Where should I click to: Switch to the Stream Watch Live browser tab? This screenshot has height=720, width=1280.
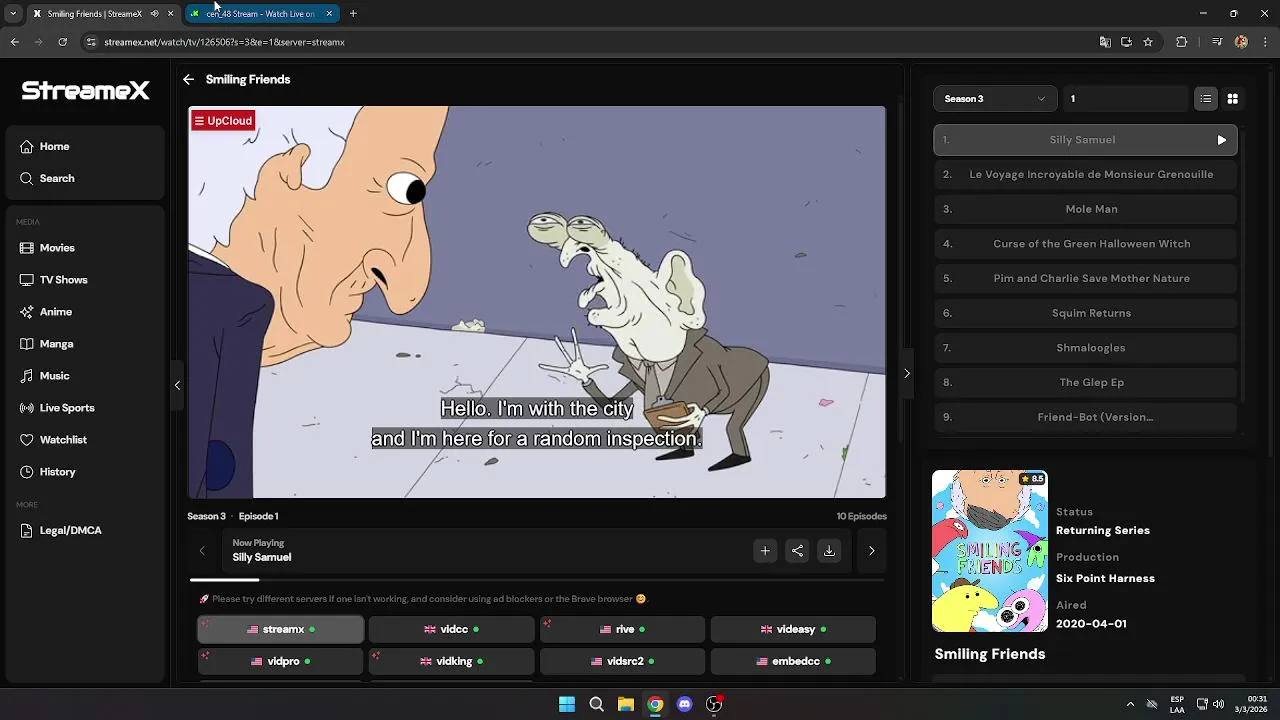tap(260, 14)
